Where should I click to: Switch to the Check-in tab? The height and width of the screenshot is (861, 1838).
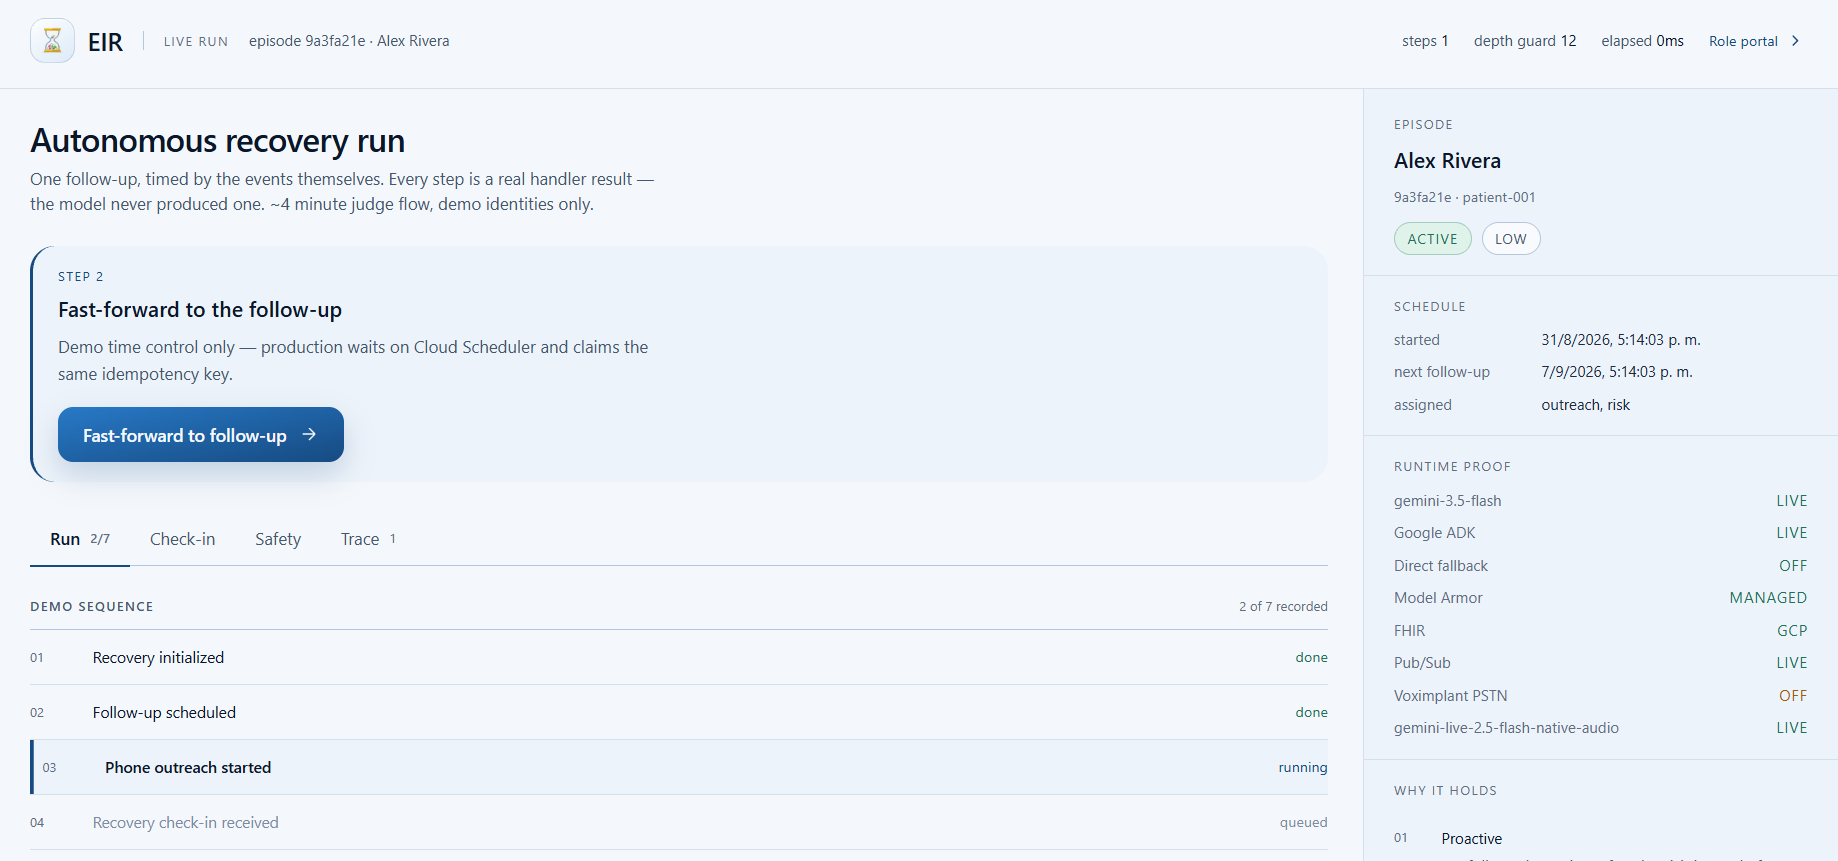[x=182, y=539]
